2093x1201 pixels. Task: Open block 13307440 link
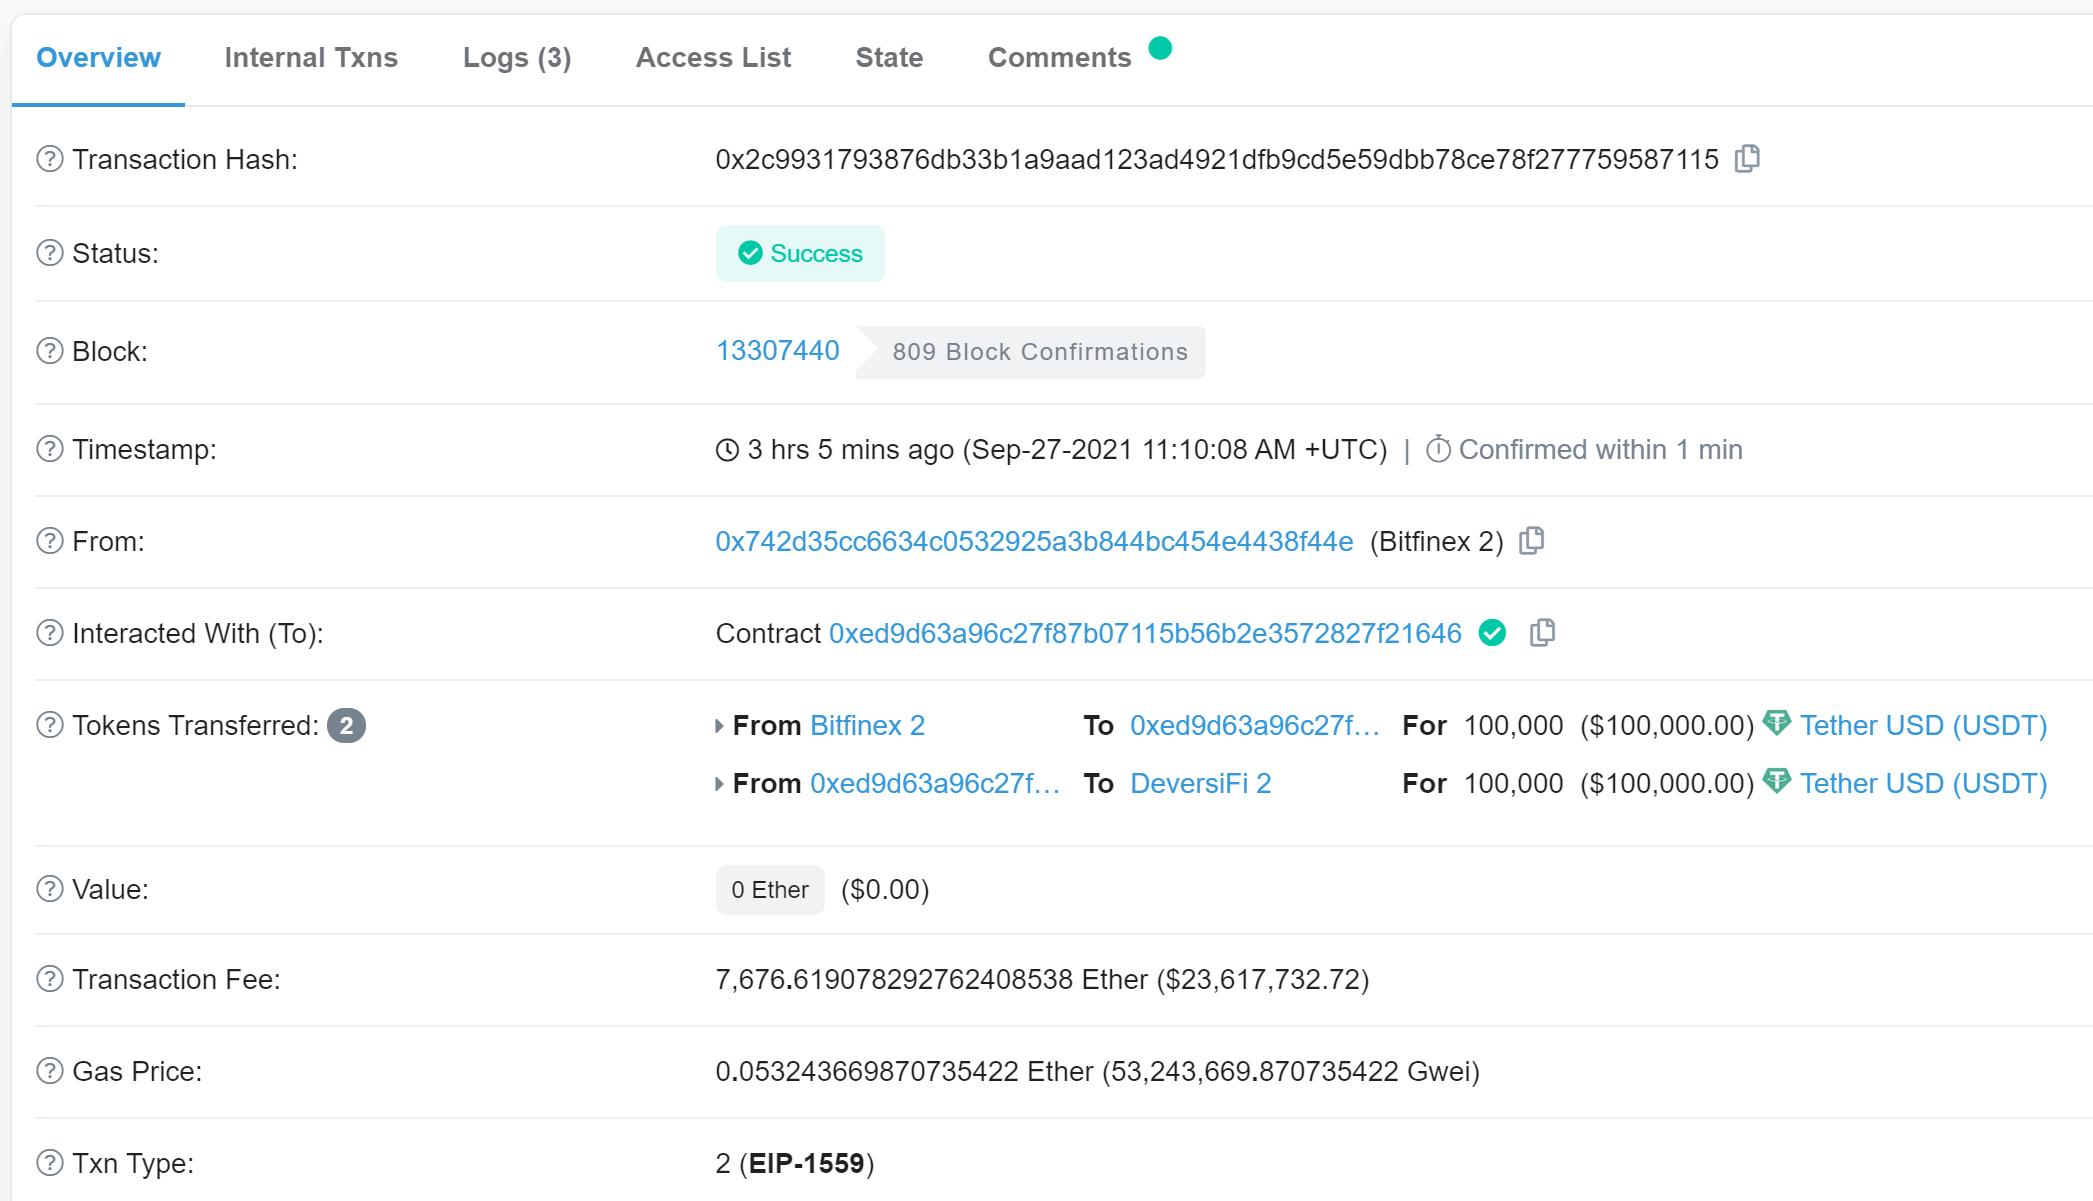pos(777,351)
